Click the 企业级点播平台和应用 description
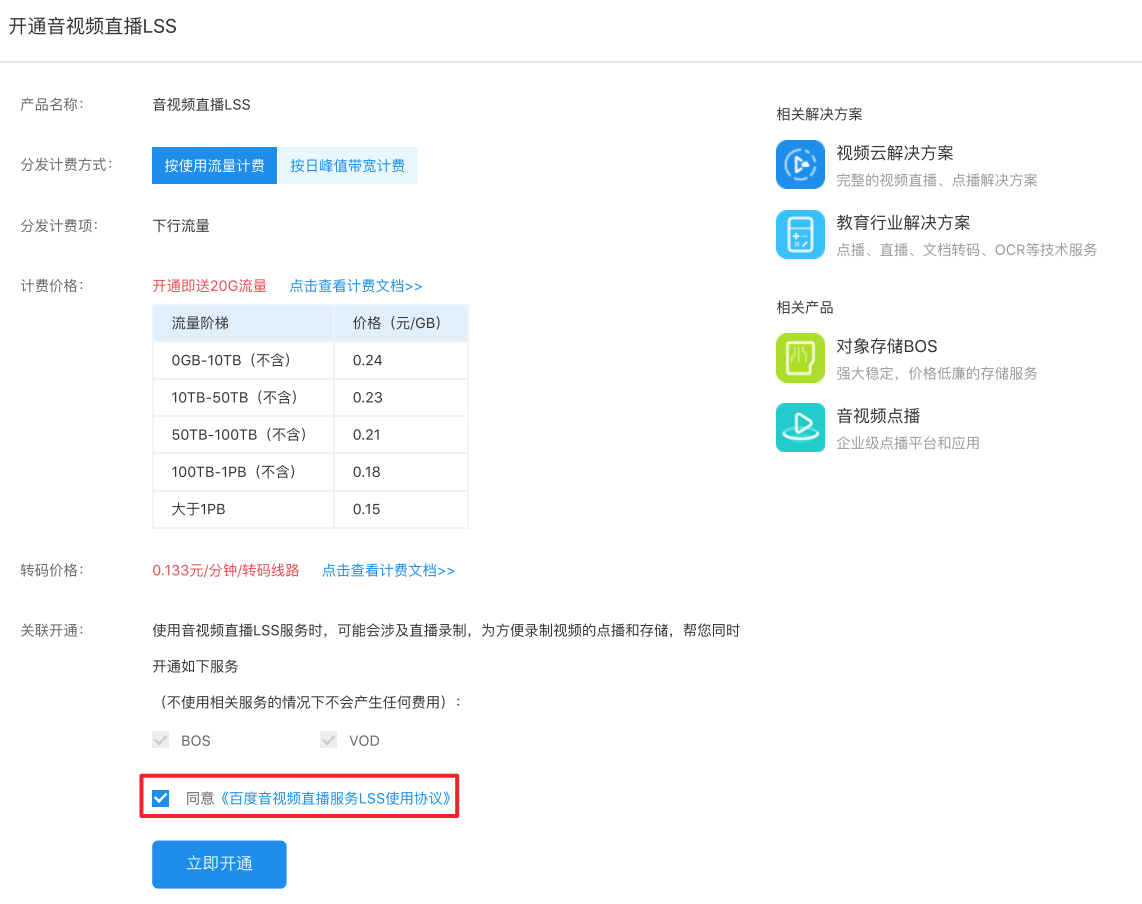The height and width of the screenshot is (904, 1142). coord(907,443)
